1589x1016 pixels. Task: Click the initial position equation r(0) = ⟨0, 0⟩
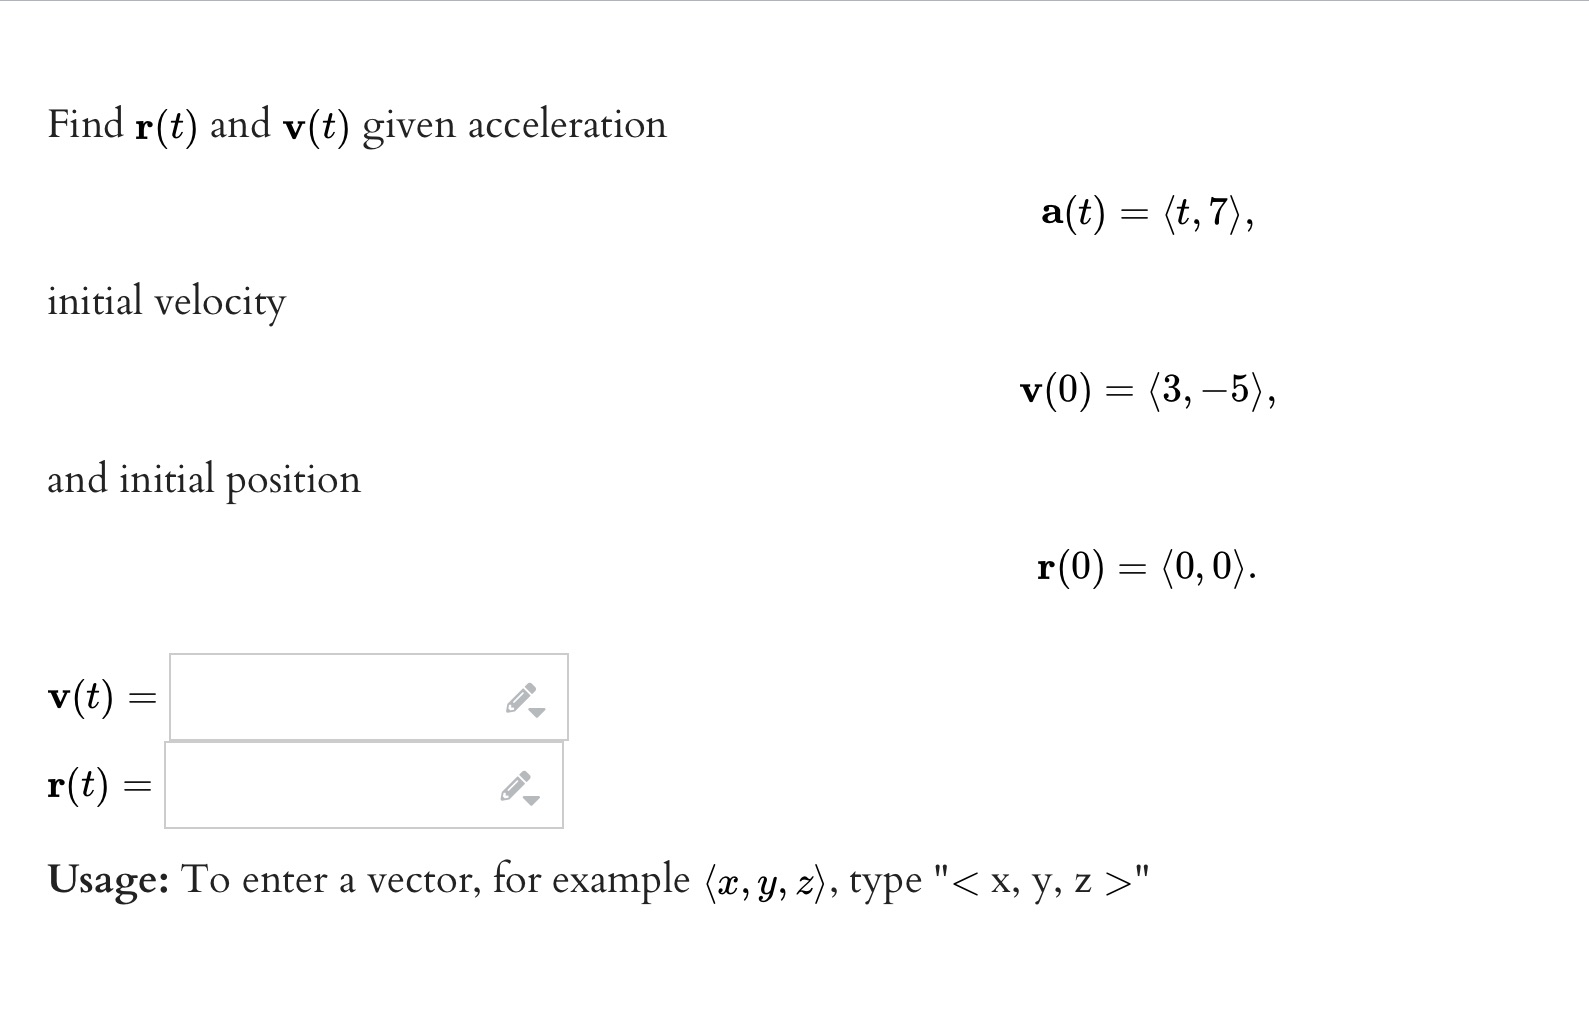tap(1146, 567)
